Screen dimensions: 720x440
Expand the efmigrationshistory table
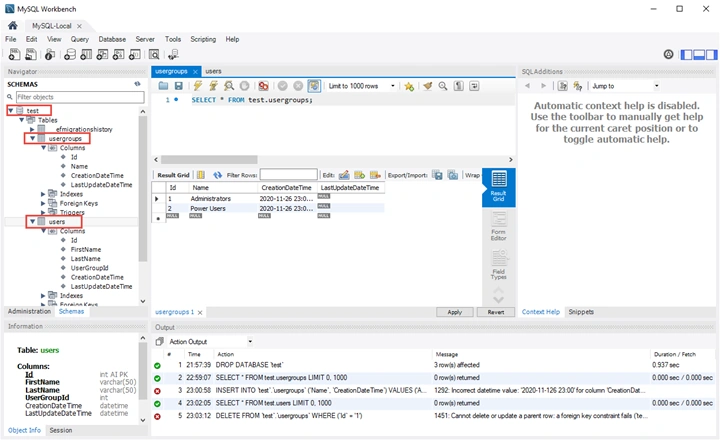click(32, 130)
